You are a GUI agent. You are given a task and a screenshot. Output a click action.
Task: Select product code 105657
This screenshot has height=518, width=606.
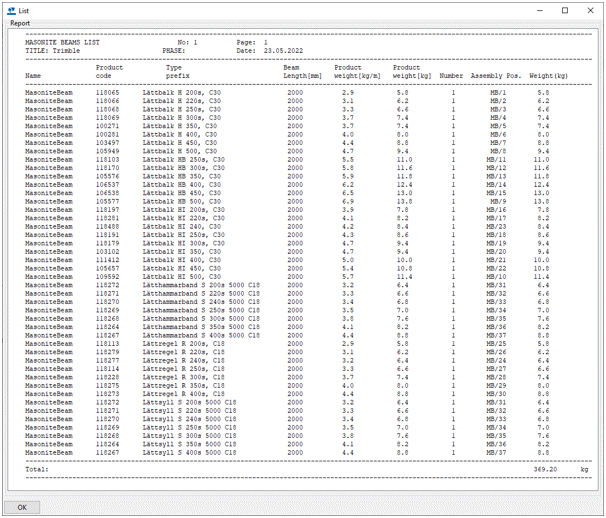click(107, 268)
